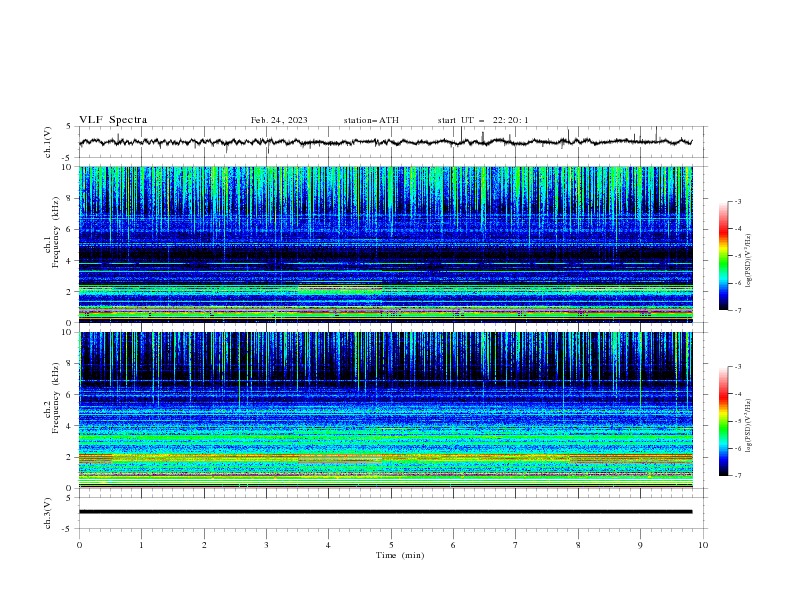Click time axis tick label "7"
The width and height of the screenshot is (792, 612).
click(x=516, y=545)
